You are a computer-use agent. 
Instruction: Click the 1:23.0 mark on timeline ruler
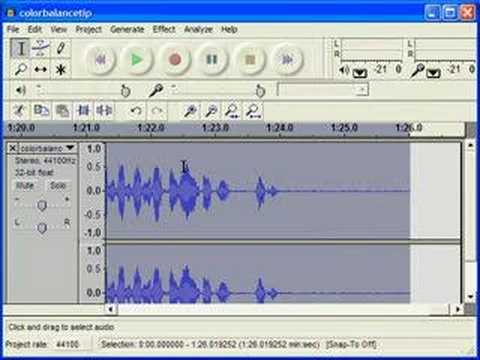(x=215, y=128)
